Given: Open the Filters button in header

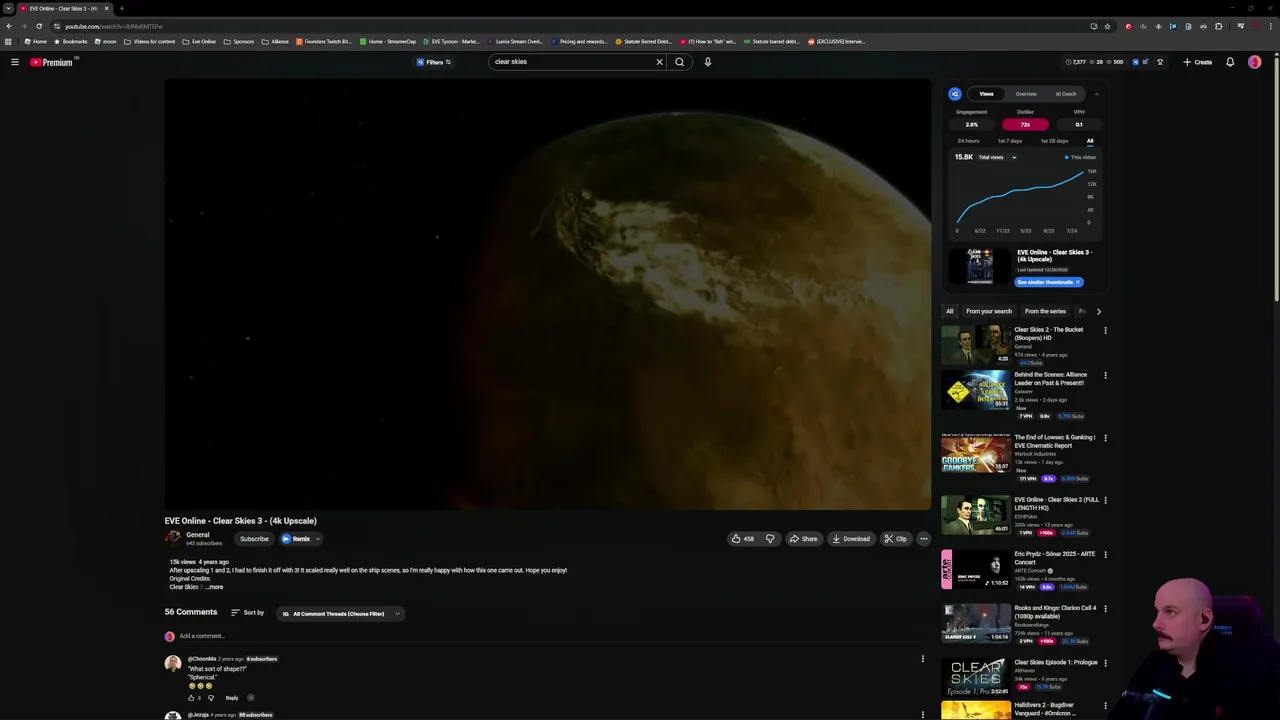Looking at the screenshot, I should click(x=434, y=62).
